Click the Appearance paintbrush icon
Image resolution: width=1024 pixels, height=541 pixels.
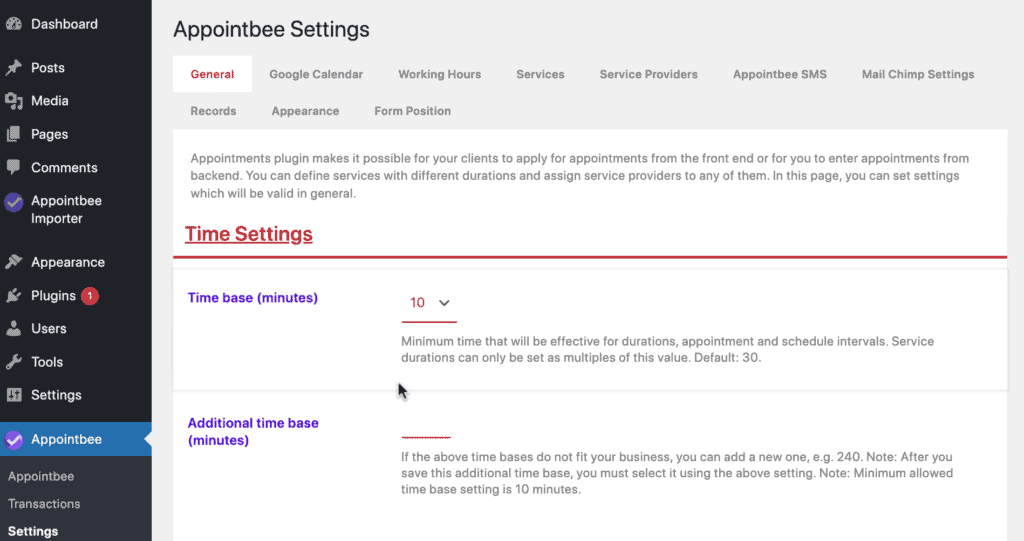tap(14, 262)
